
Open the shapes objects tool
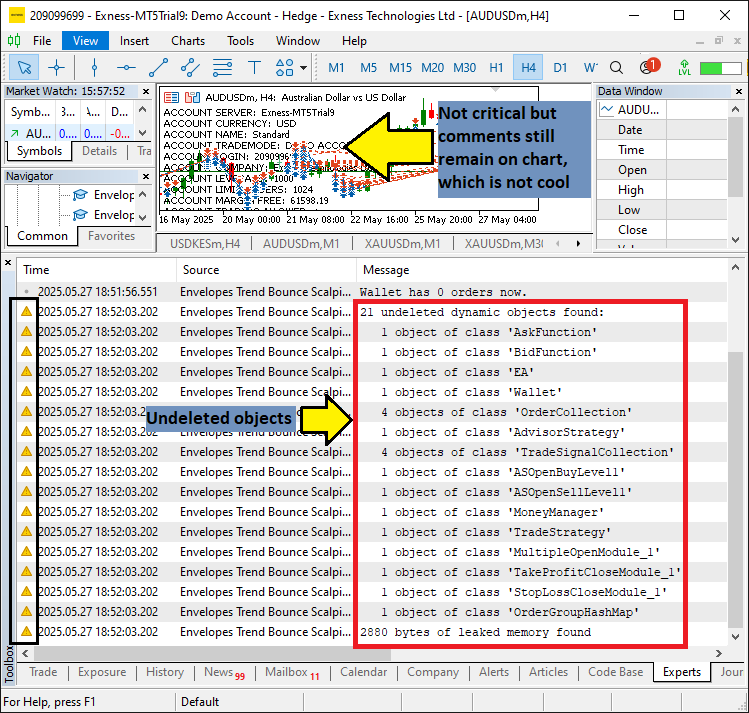tap(285, 68)
